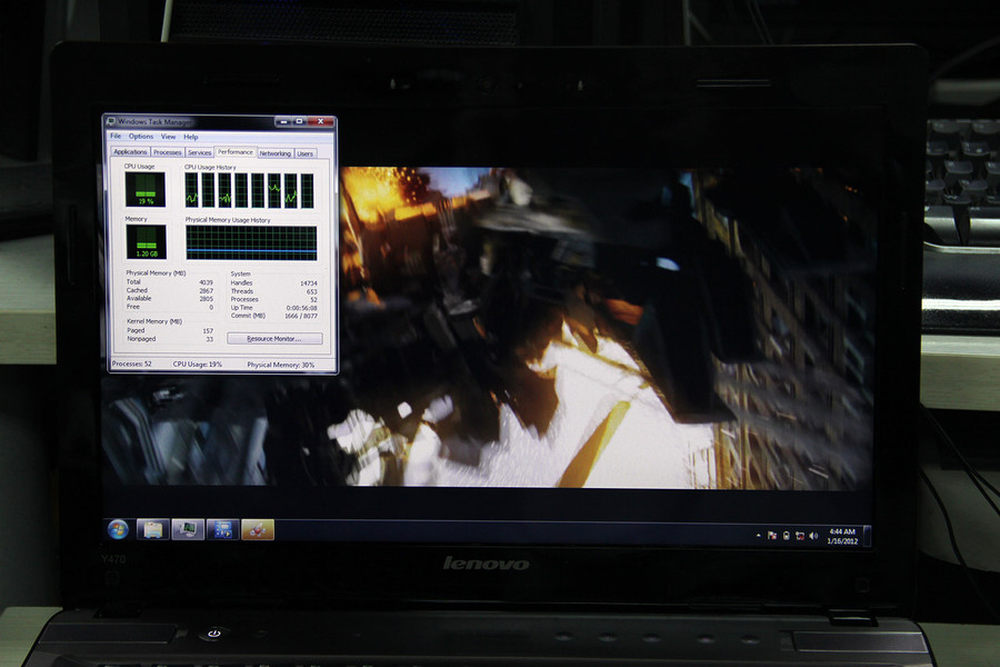
Task: Open the Options menu in Task Manager
Action: point(141,136)
